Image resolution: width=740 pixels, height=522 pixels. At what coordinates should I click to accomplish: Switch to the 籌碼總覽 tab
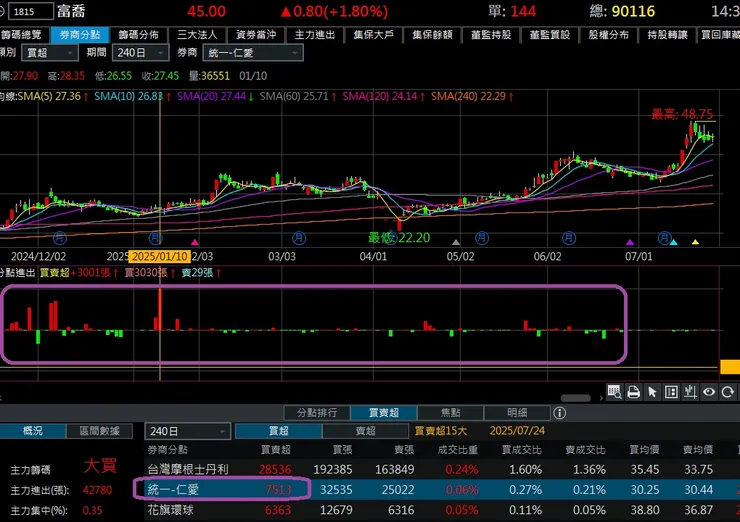coord(22,34)
